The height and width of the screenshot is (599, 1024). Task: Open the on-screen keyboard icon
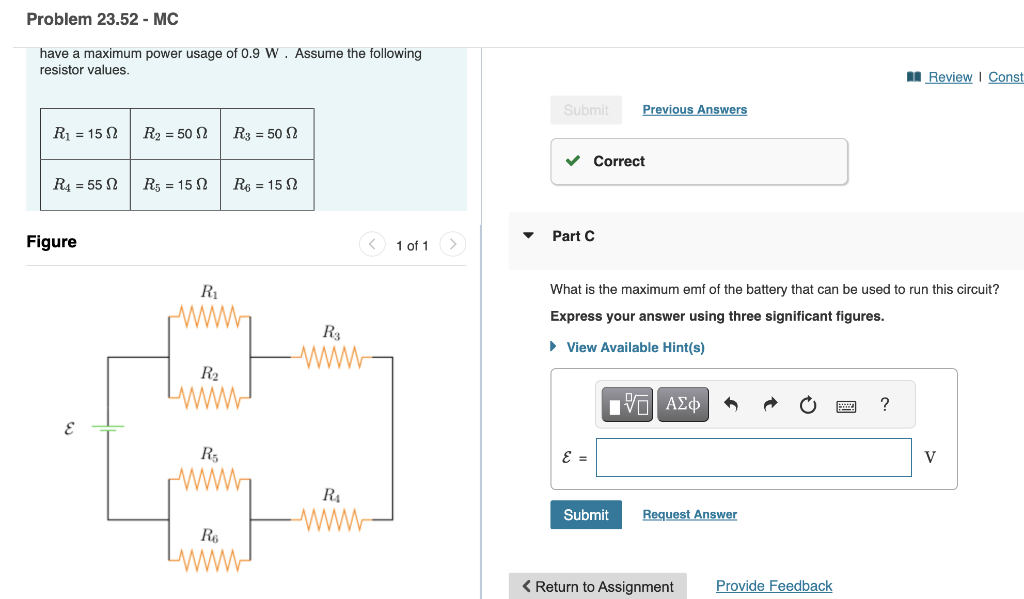[845, 404]
